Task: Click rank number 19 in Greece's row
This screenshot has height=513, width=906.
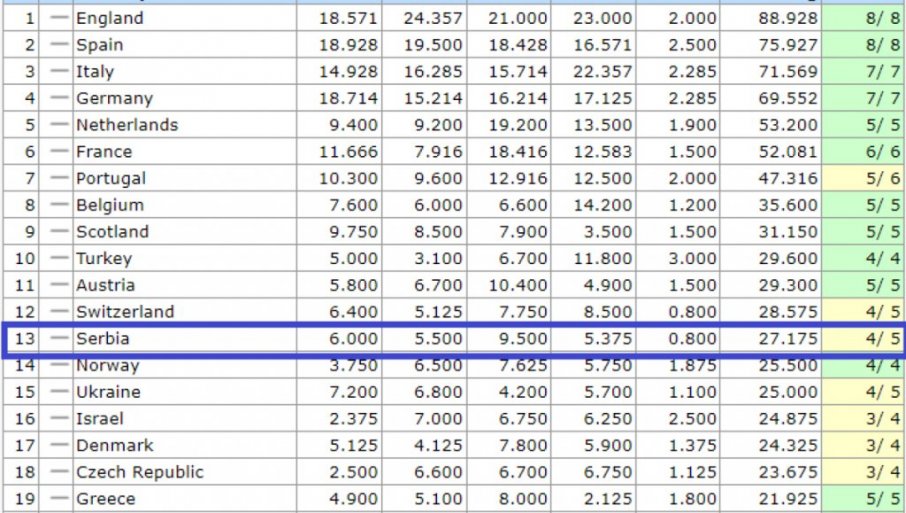Action: pyautogui.click(x=24, y=499)
